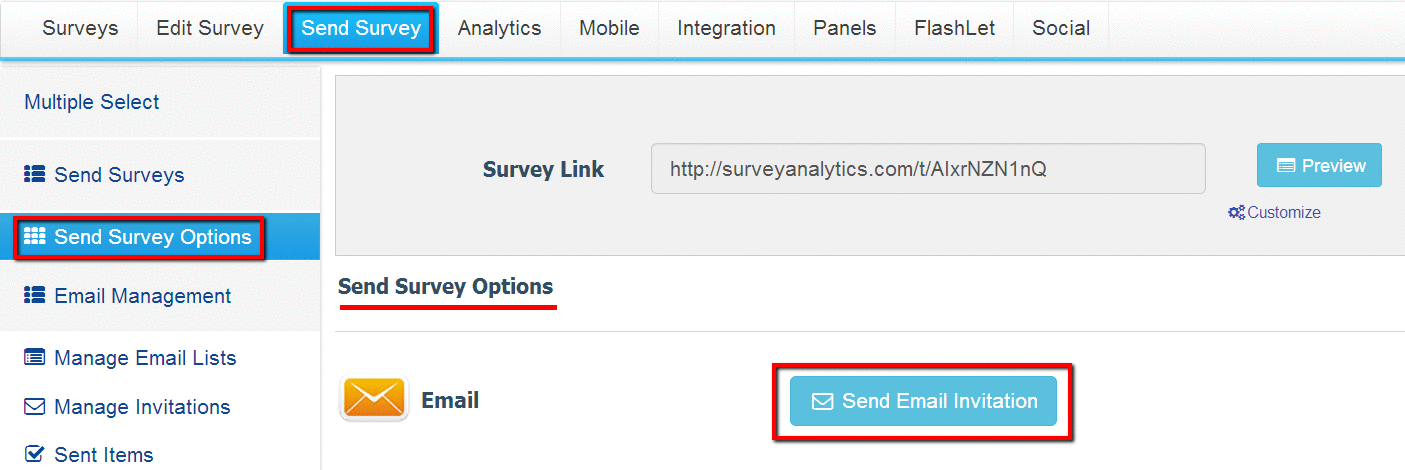The width and height of the screenshot is (1405, 470).
Task: Click the orange Email envelope icon
Action: click(x=374, y=399)
